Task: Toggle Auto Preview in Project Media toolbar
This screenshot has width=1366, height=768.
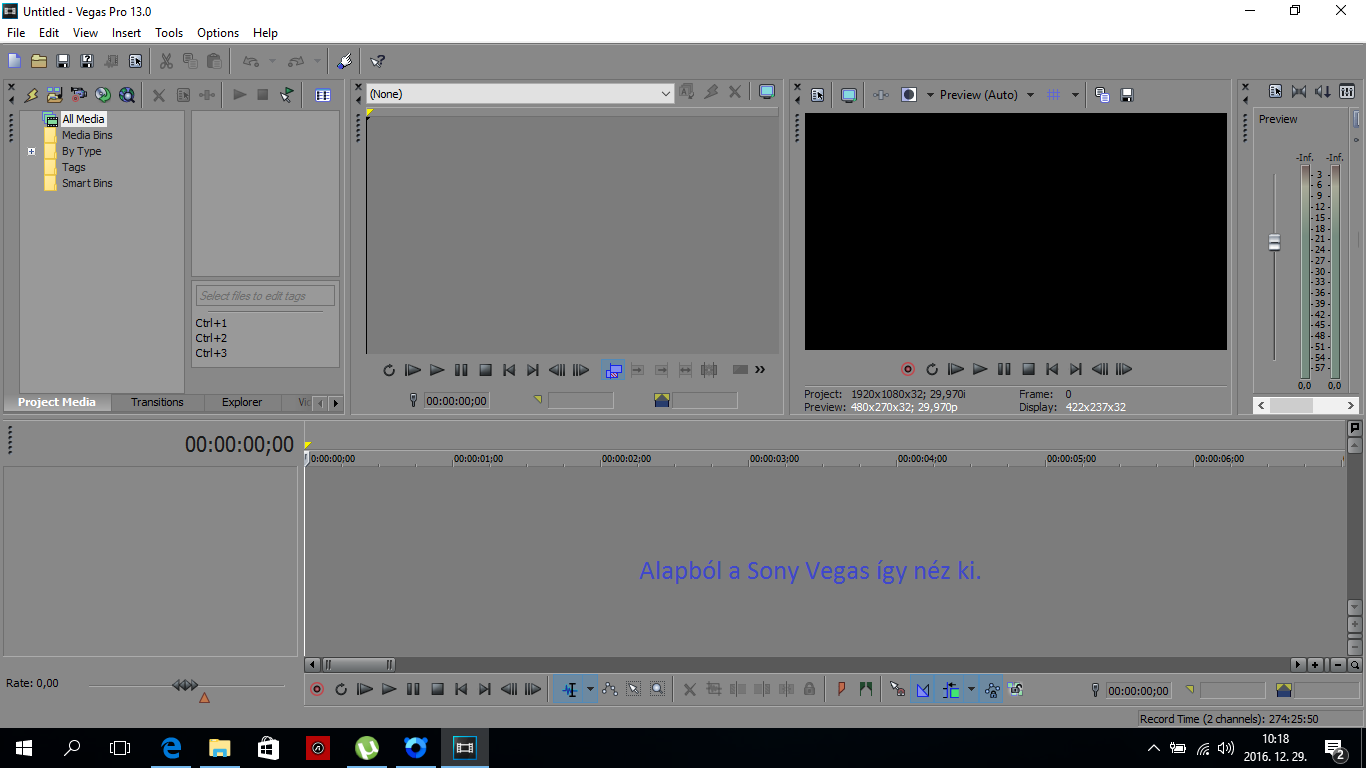Action: 287,95
